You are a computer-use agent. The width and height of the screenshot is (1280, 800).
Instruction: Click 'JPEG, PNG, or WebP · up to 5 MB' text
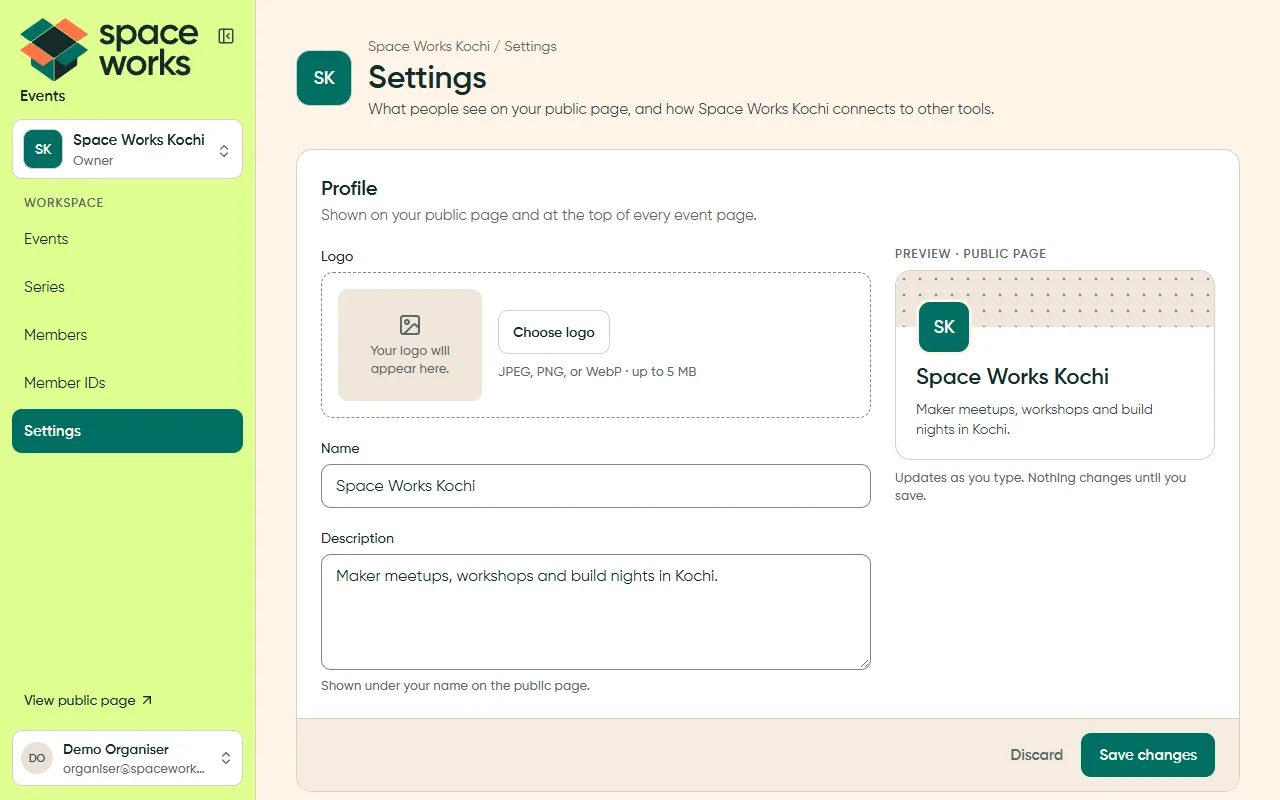(x=597, y=372)
